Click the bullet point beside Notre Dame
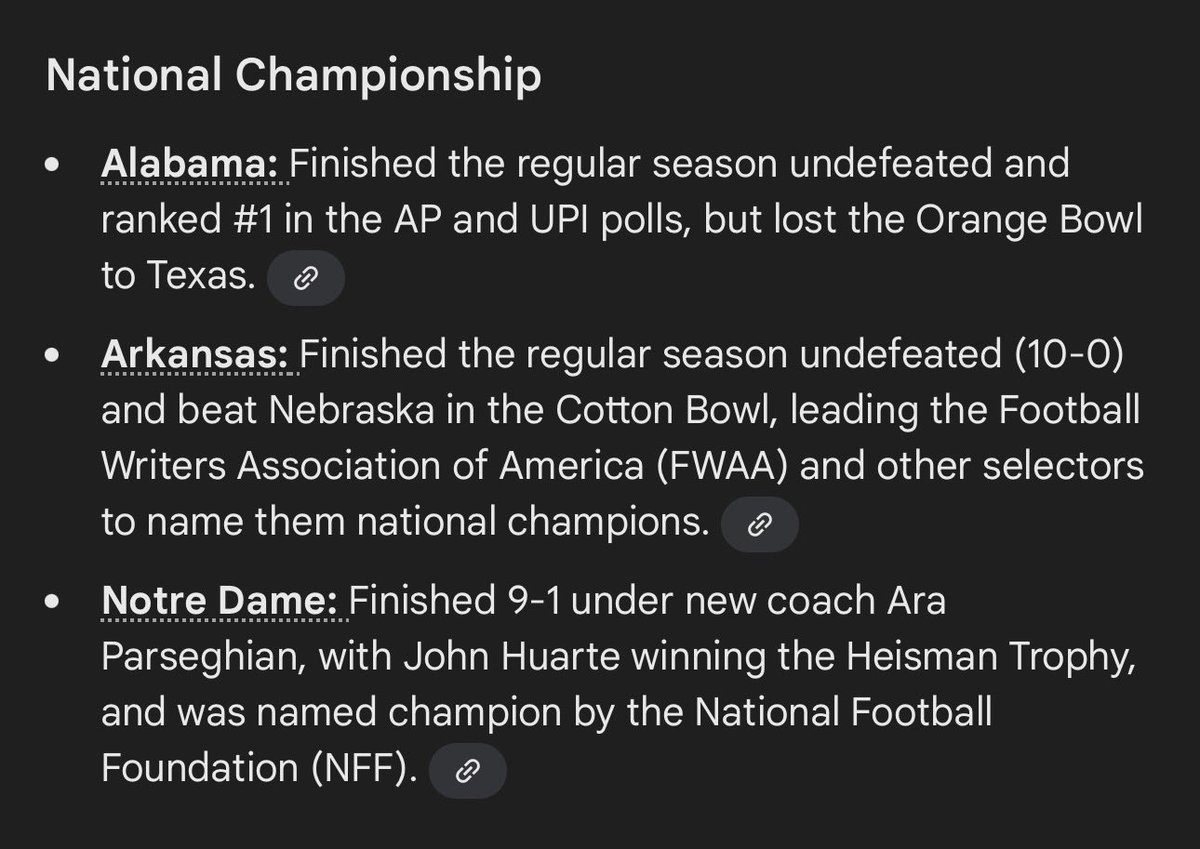This screenshot has height=849, width=1200. coord(56,604)
